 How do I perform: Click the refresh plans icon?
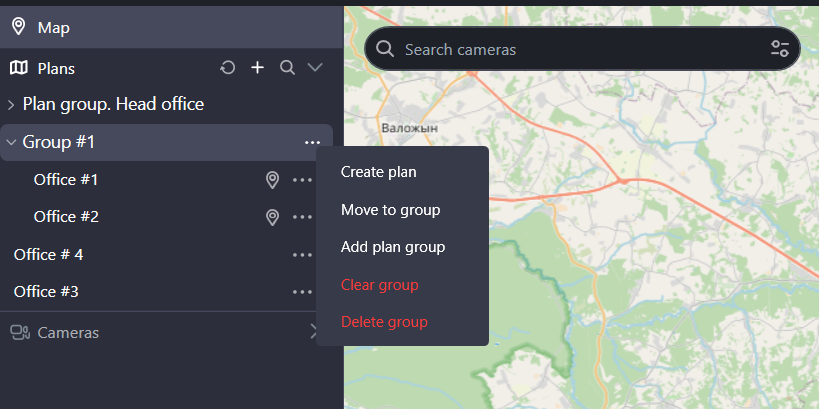pyautogui.click(x=228, y=68)
